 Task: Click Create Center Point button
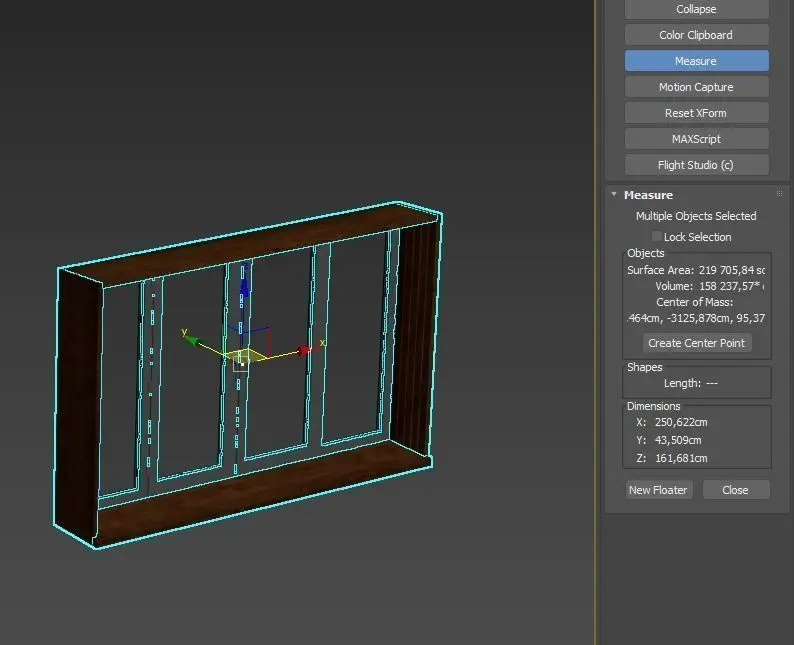[x=697, y=343]
